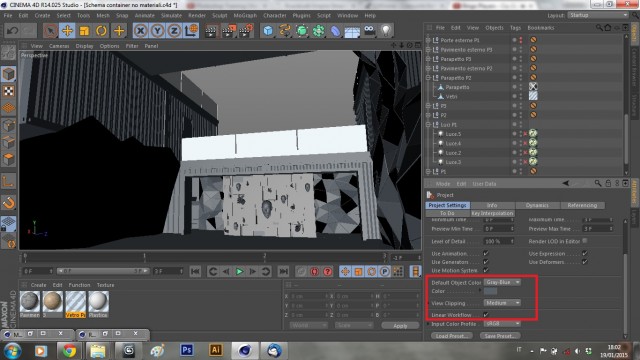This screenshot has height=360, width=640.
Task: Click the Render View clapperboard icon
Action: (211, 31)
